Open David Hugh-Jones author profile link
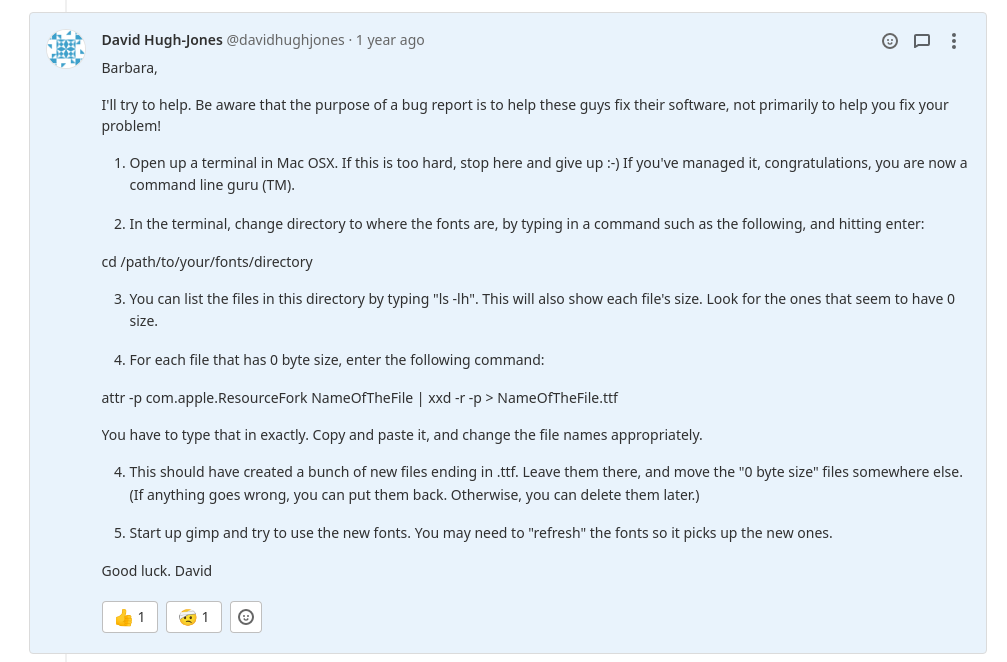 click(x=162, y=40)
